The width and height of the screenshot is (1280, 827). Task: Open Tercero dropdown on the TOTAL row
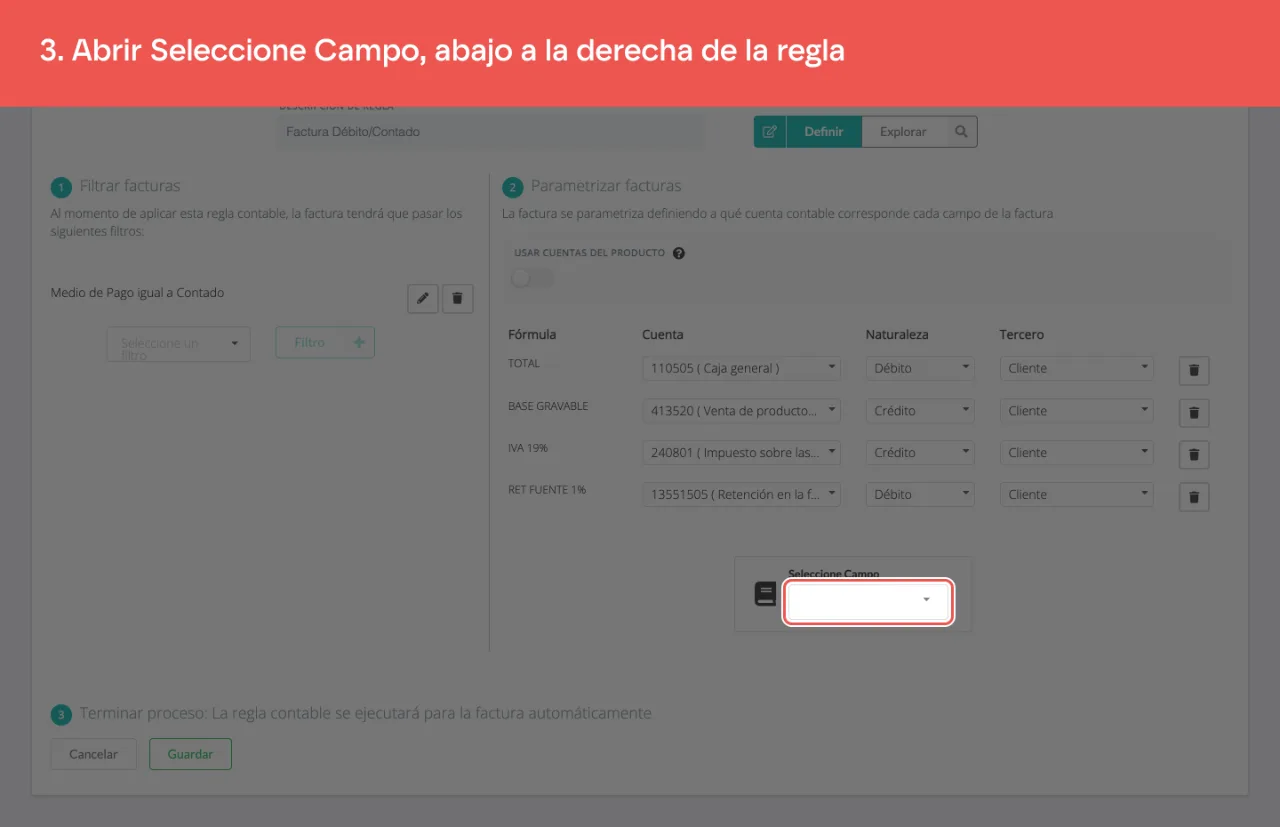1077,368
